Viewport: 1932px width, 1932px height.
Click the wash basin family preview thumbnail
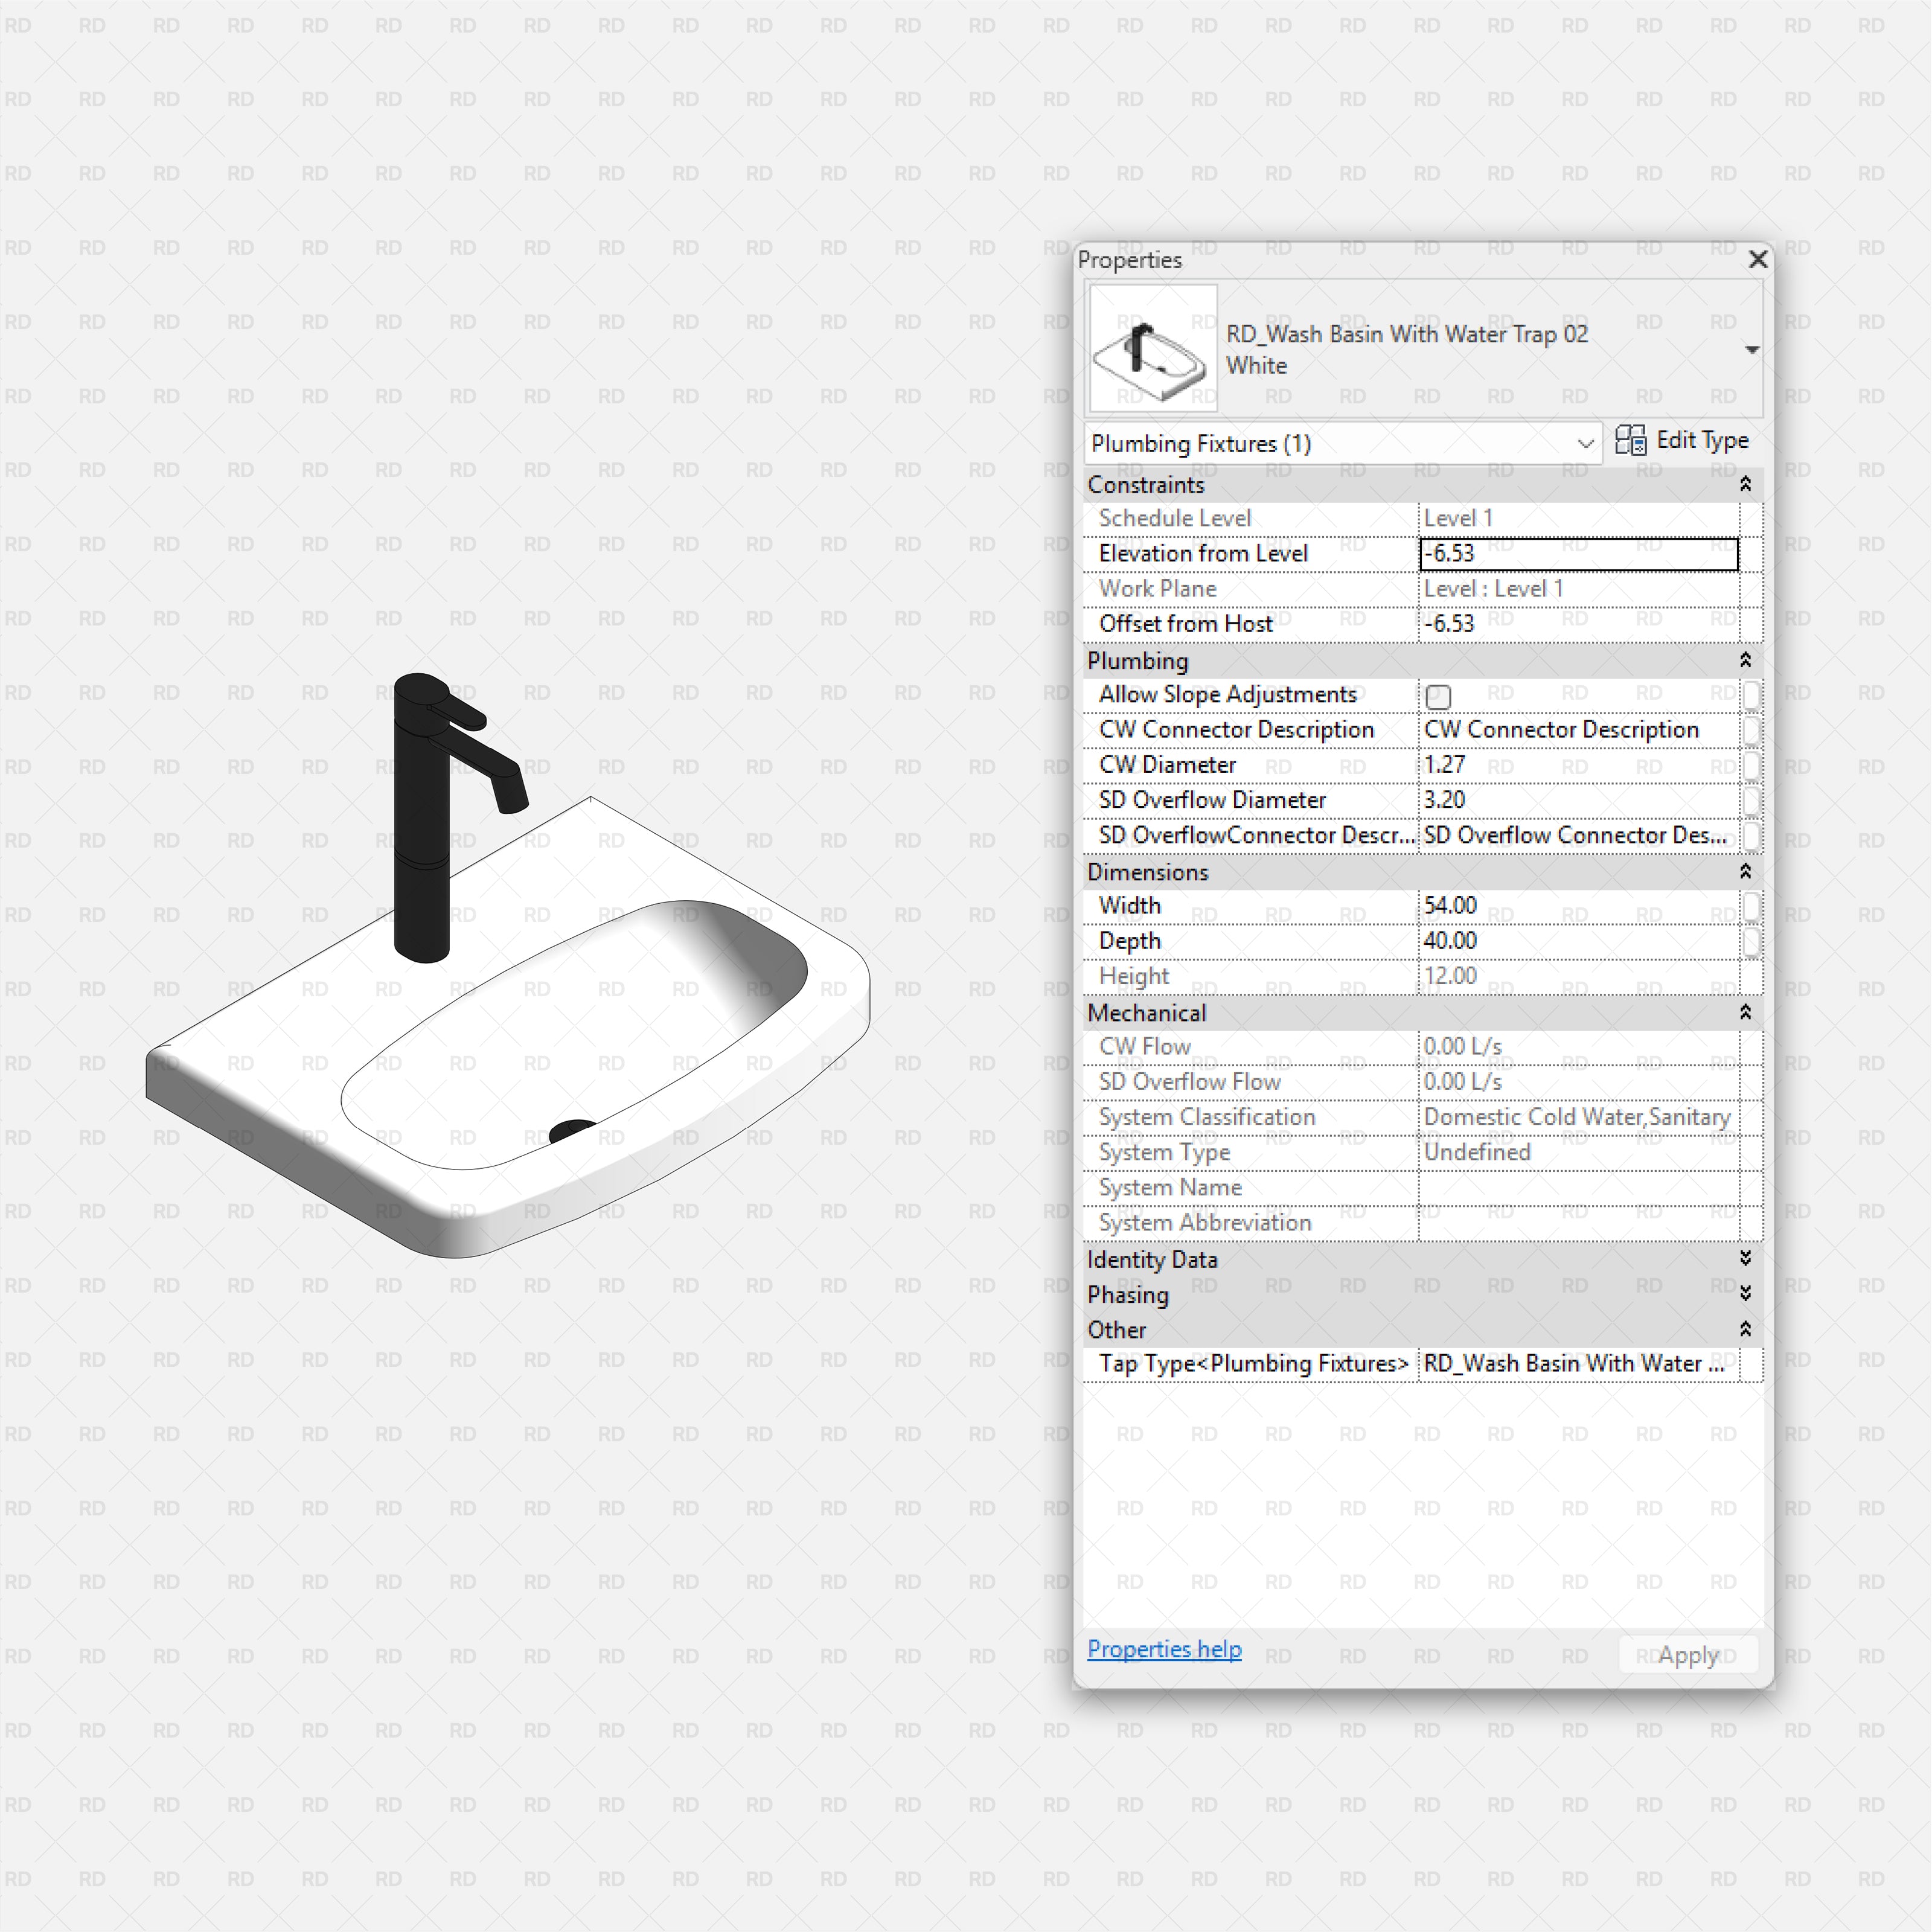pyautogui.click(x=1151, y=348)
